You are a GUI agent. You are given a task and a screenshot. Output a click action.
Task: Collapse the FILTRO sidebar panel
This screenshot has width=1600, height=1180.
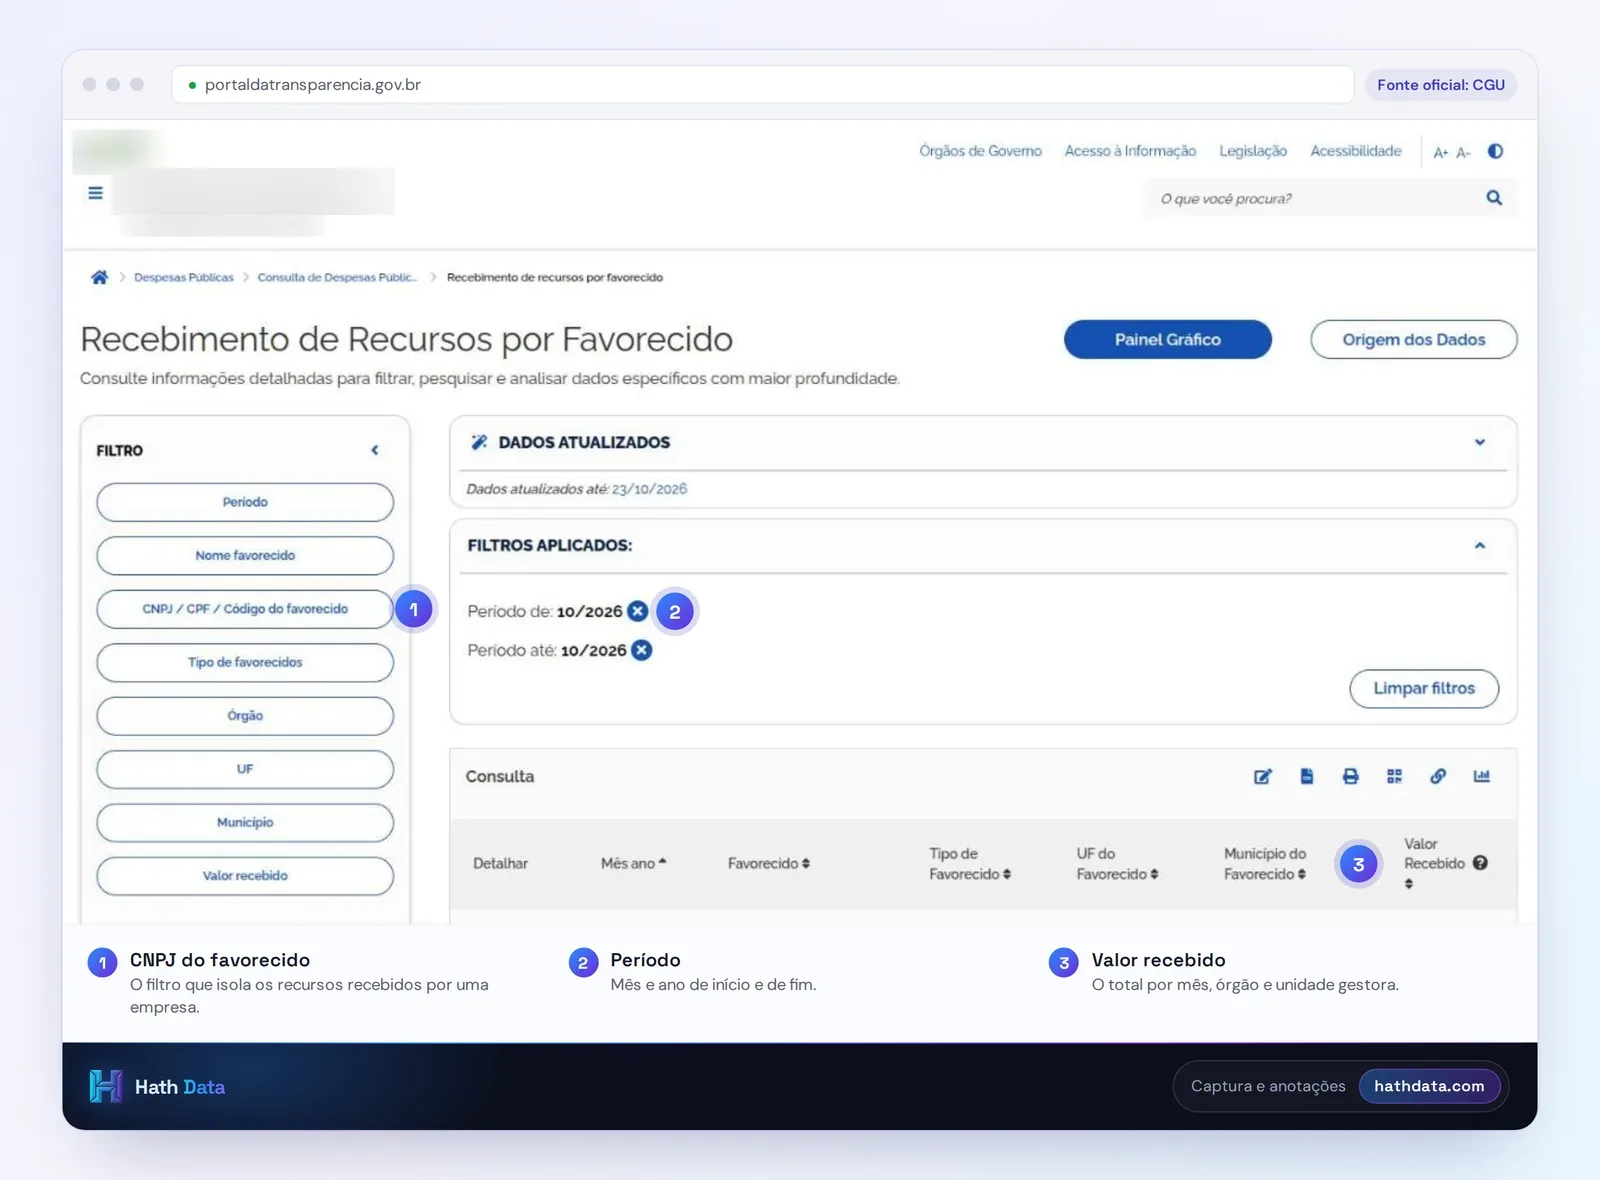375,450
